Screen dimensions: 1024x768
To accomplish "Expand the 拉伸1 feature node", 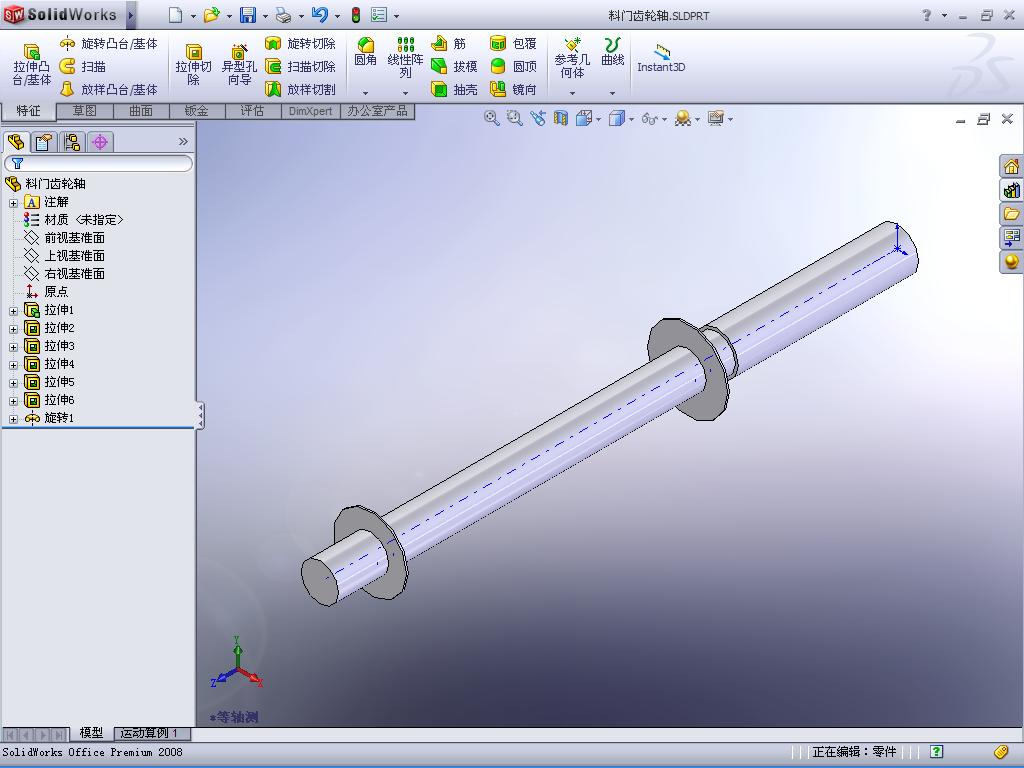I will pos(13,311).
